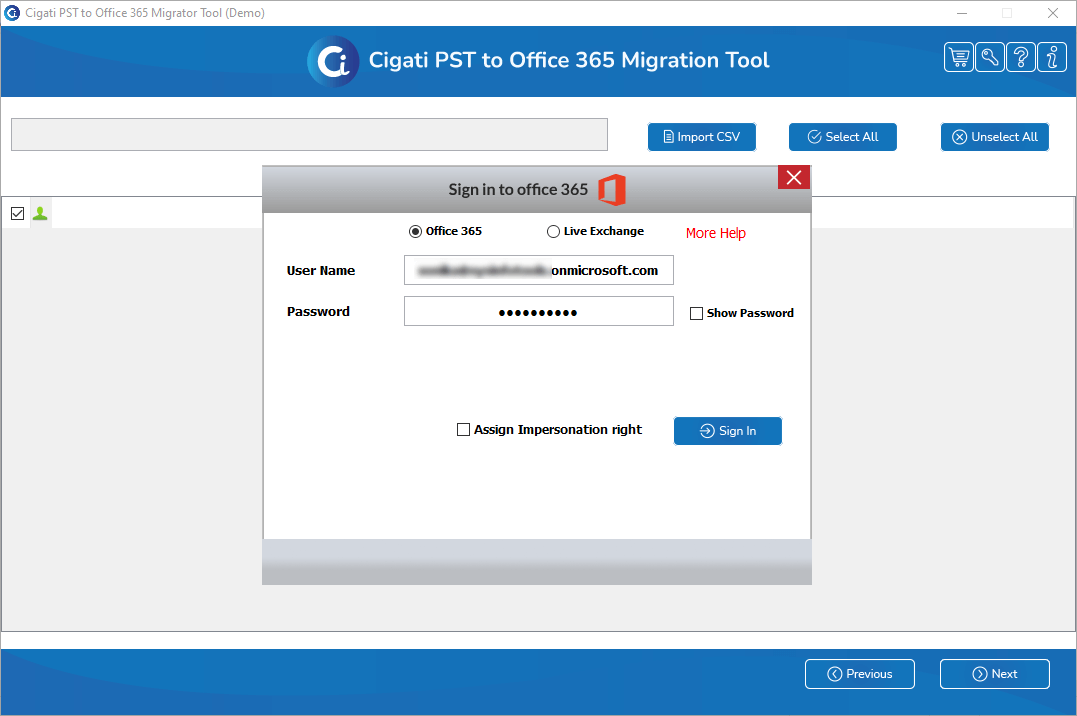The height and width of the screenshot is (716, 1077).
Task: Click the Sign In button
Action: [727, 431]
